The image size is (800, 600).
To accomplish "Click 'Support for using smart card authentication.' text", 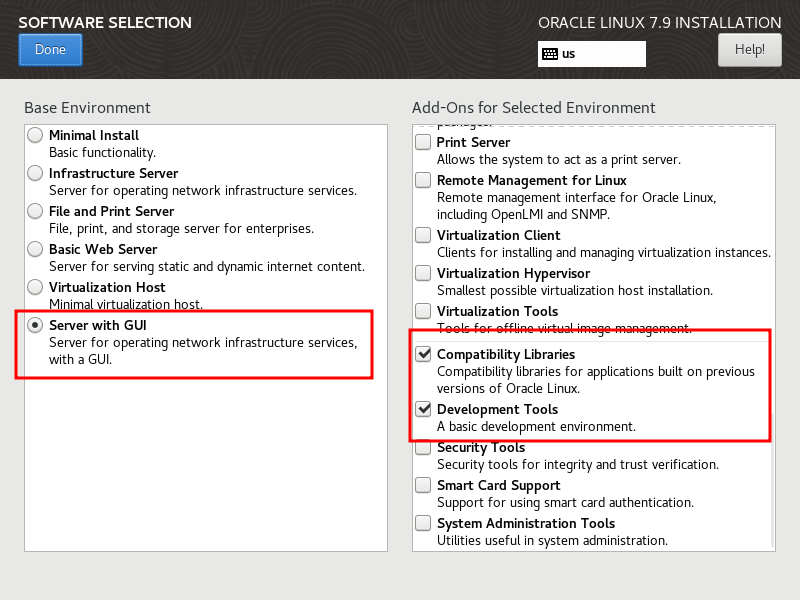I will [565, 503].
